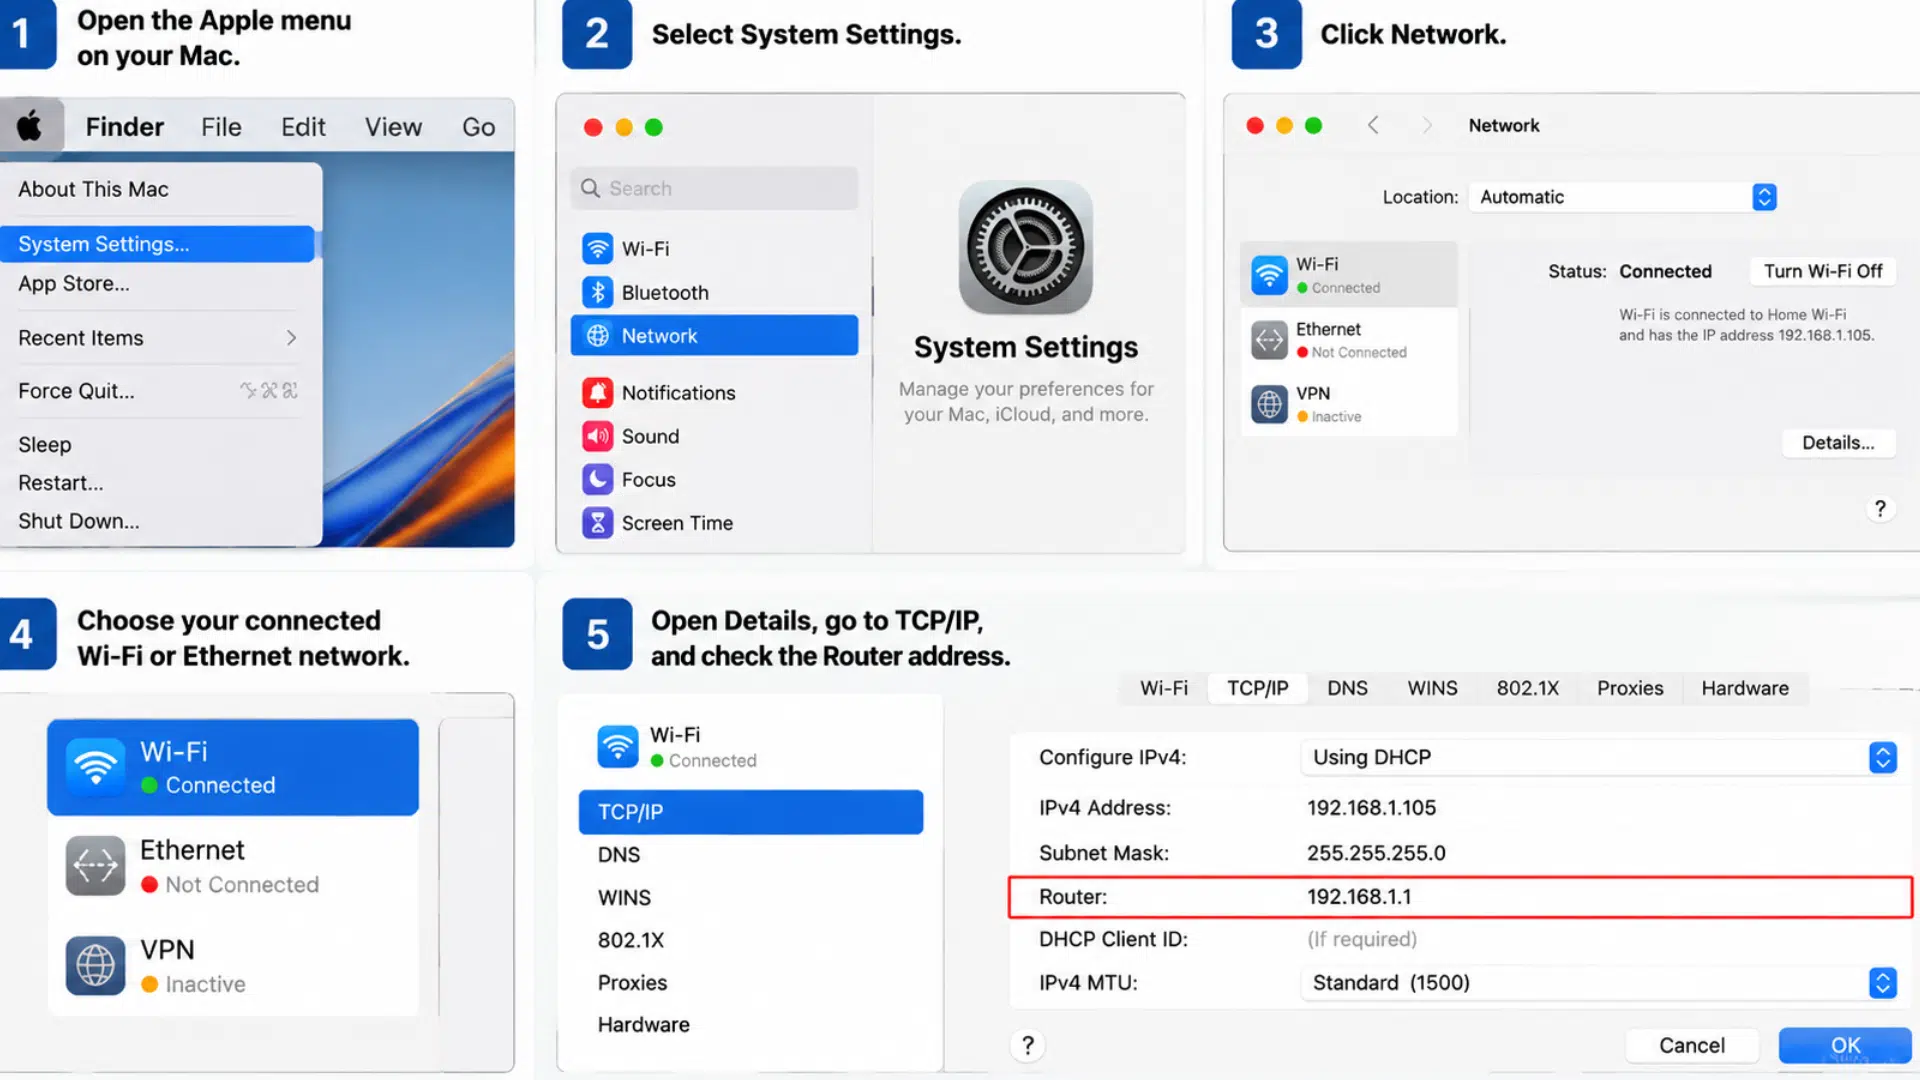
Task: Click the Network globe icon in sidebar
Action: 597,336
